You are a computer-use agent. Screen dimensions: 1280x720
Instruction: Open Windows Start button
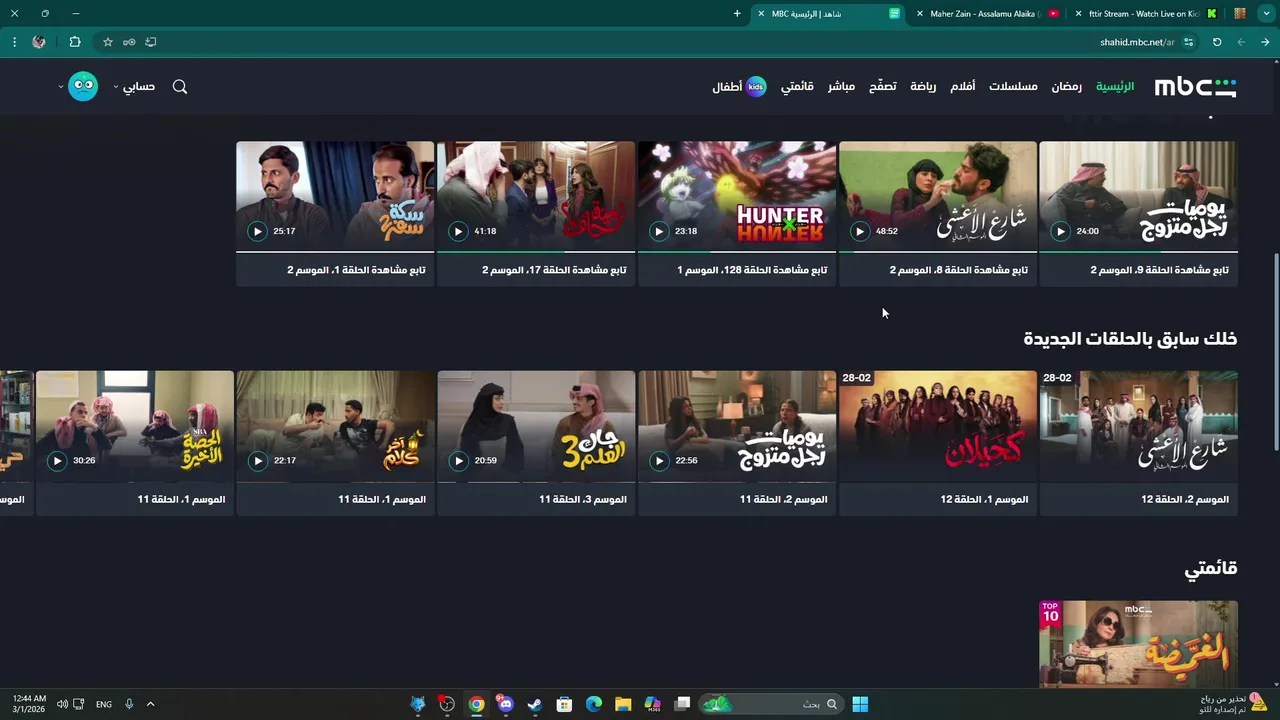coord(860,704)
